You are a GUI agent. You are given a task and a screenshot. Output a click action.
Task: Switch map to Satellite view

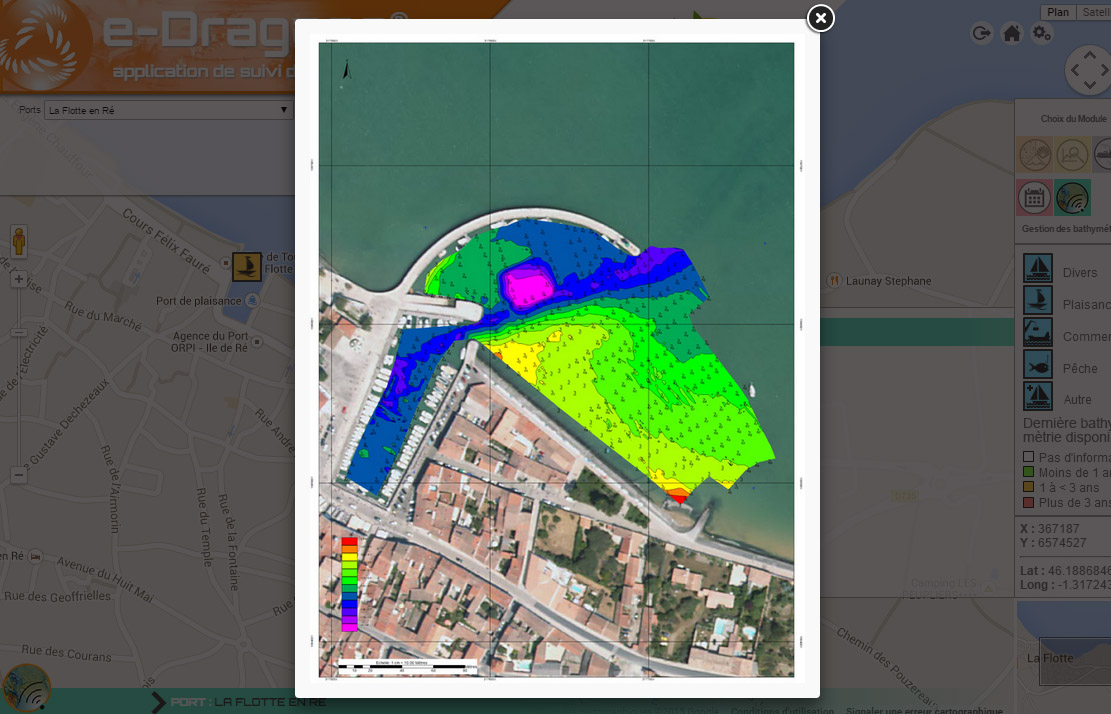click(1094, 12)
